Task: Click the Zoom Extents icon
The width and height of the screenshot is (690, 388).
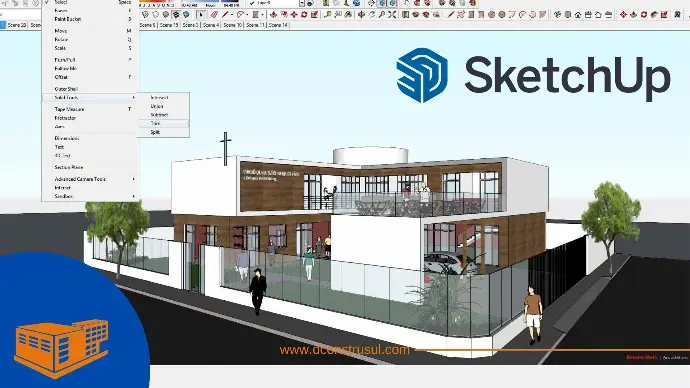Action: (x=392, y=15)
